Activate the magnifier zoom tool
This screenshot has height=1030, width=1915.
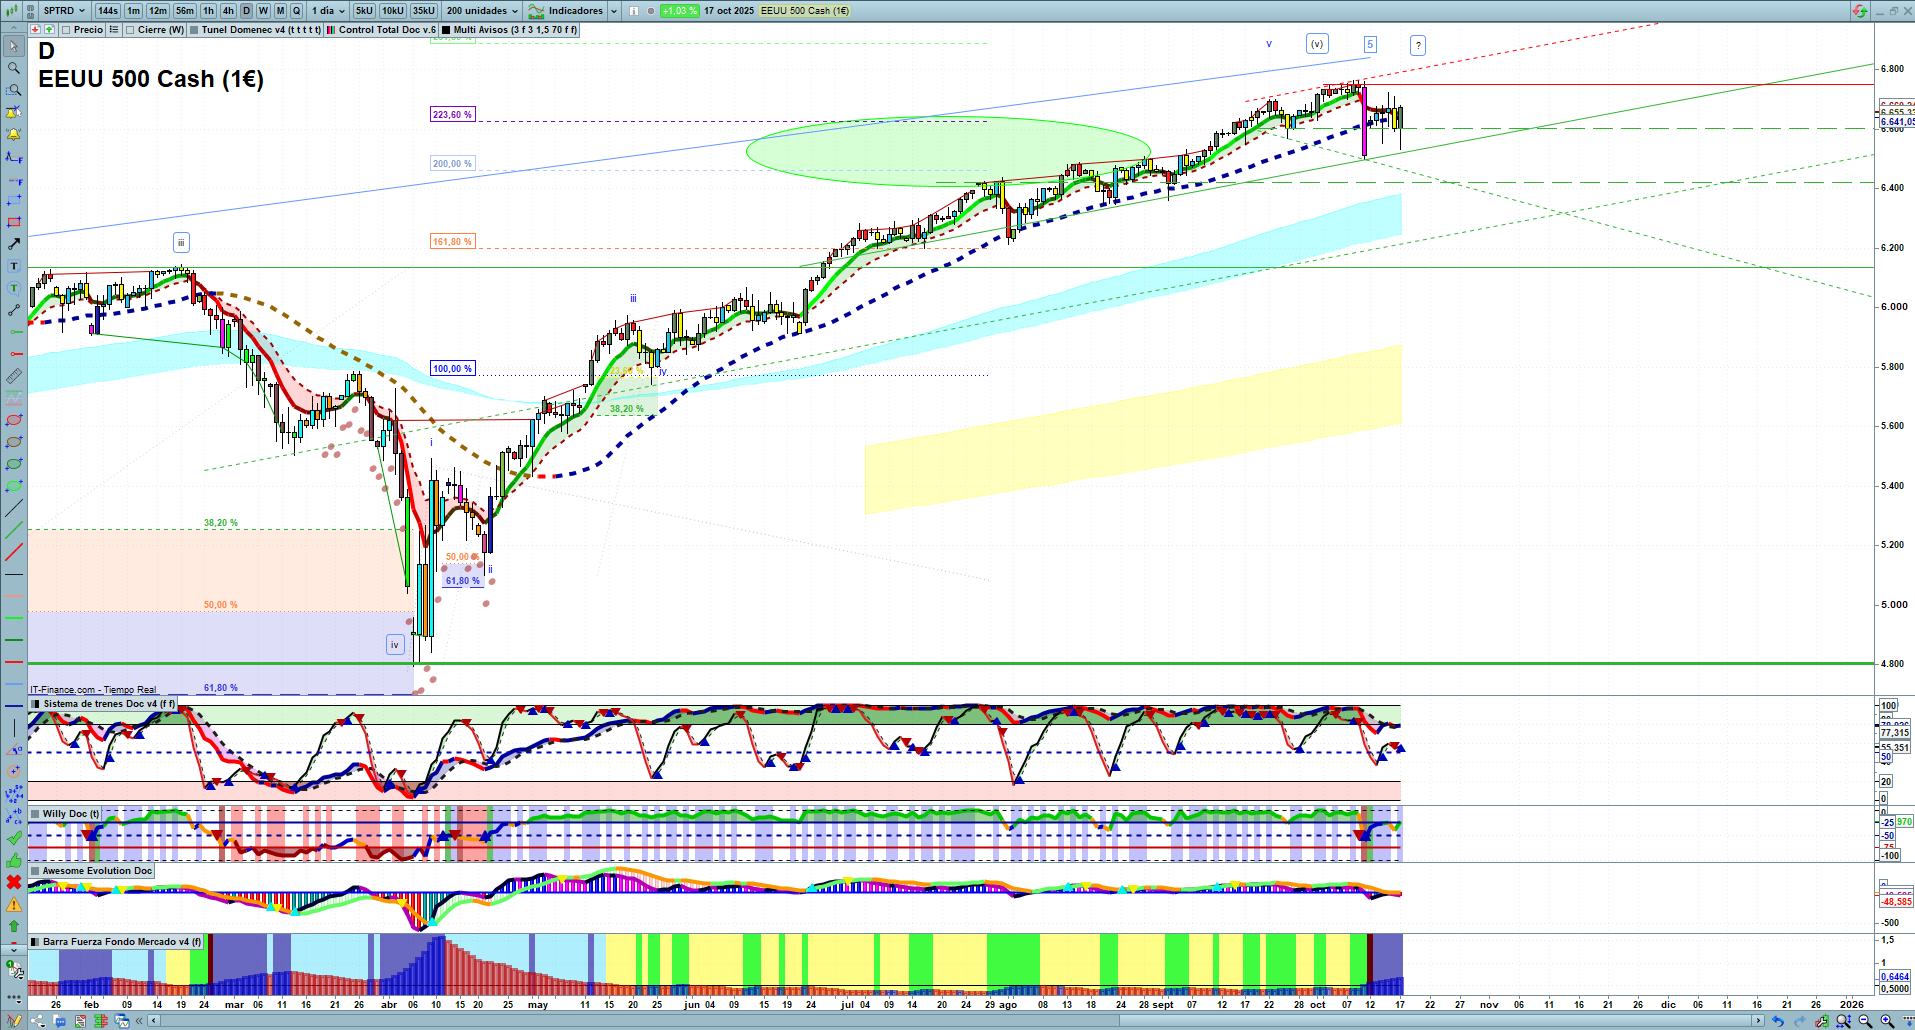pos(14,68)
